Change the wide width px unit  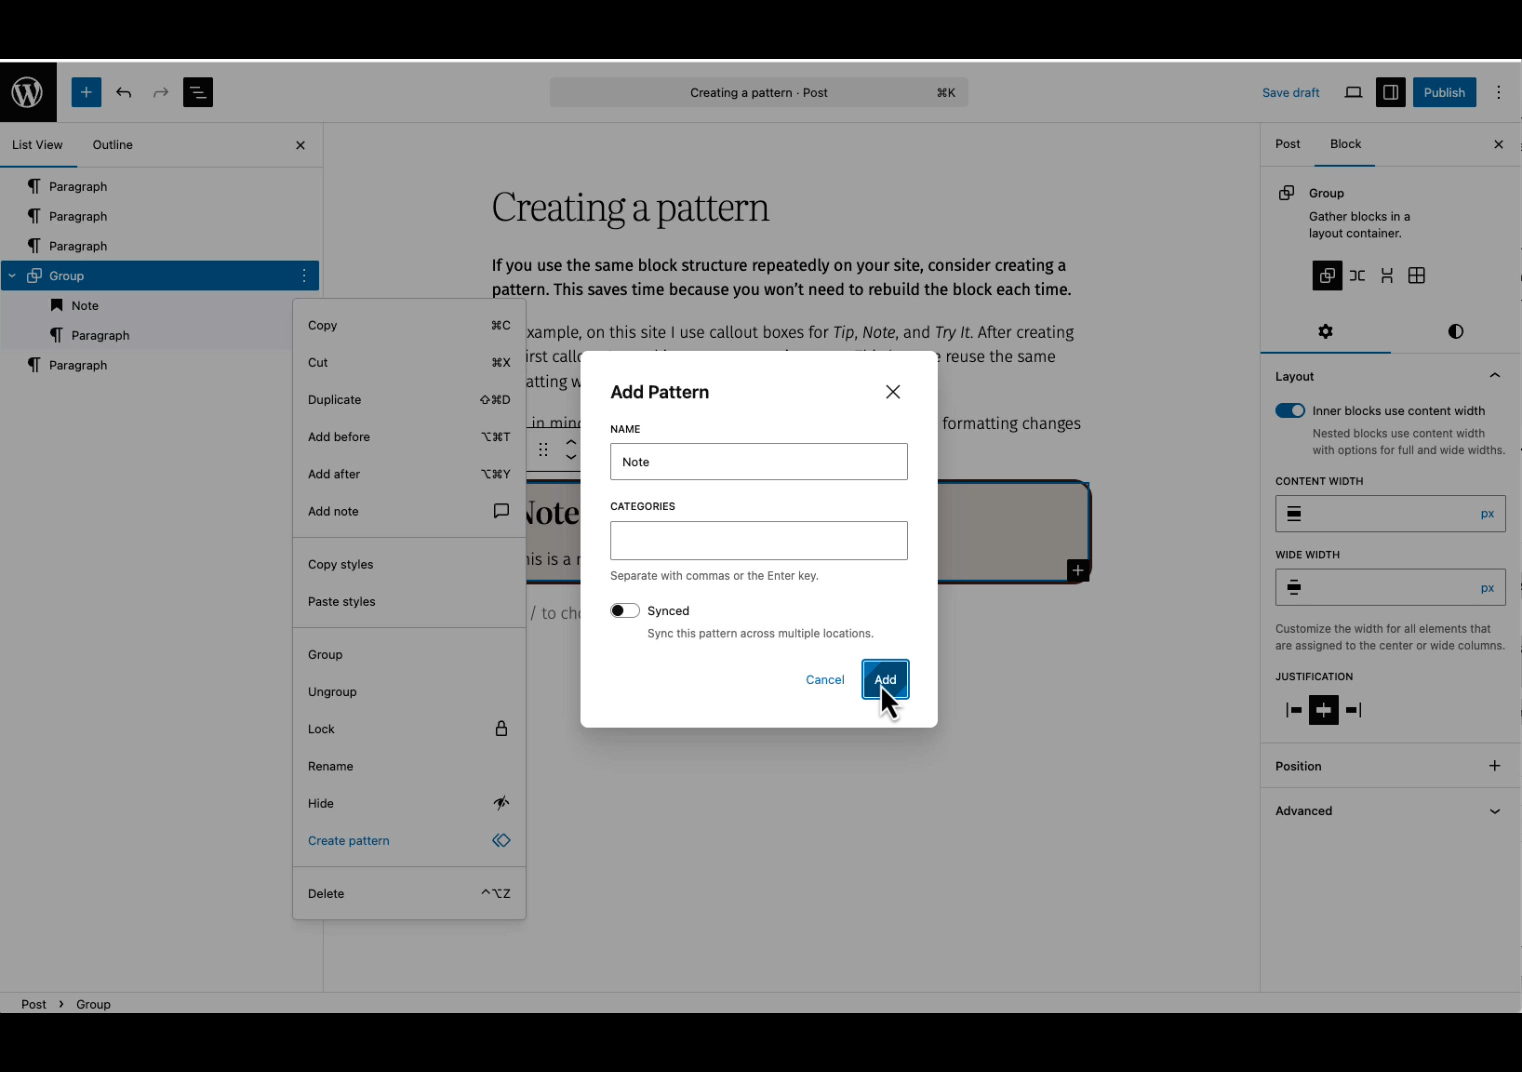tap(1487, 588)
